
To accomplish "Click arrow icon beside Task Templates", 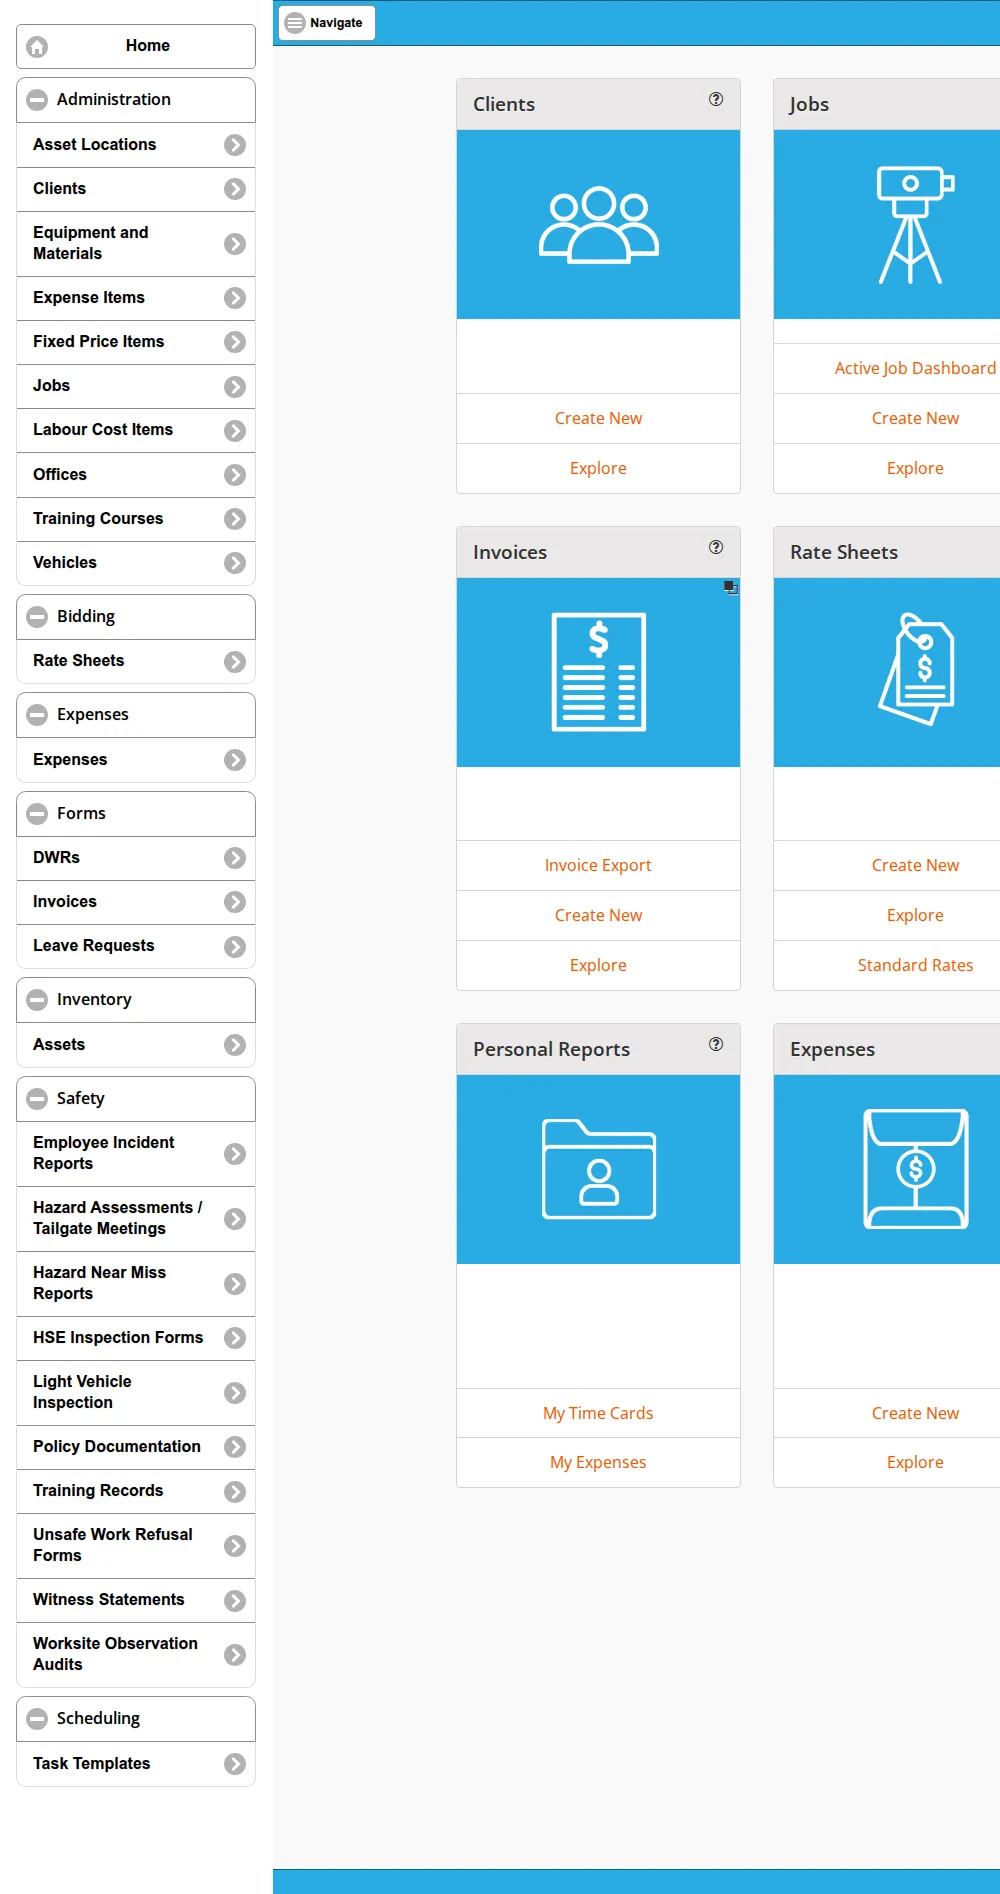I will pos(235,1764).
